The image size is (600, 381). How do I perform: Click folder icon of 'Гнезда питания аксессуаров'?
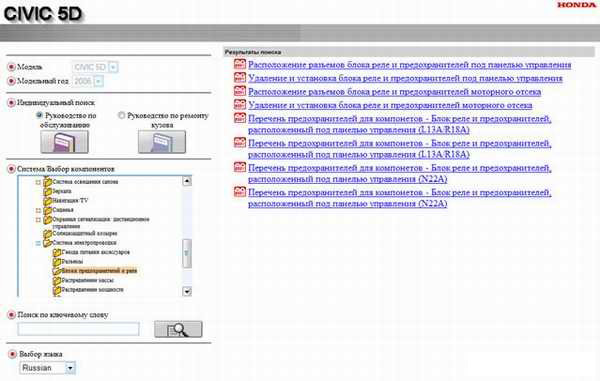click(57, 252)
